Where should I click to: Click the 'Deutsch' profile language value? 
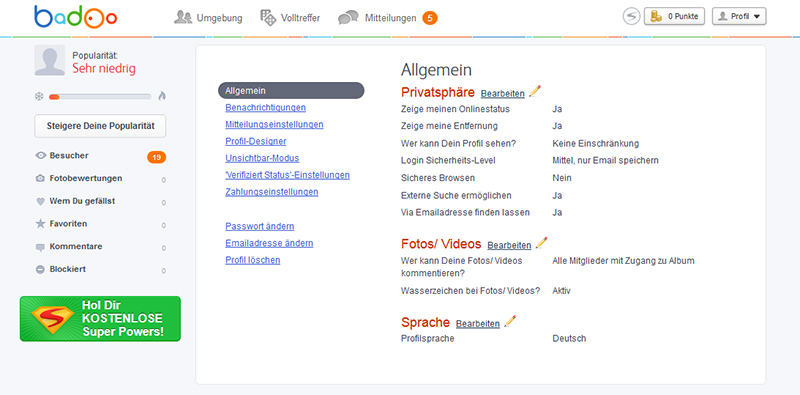569,338
